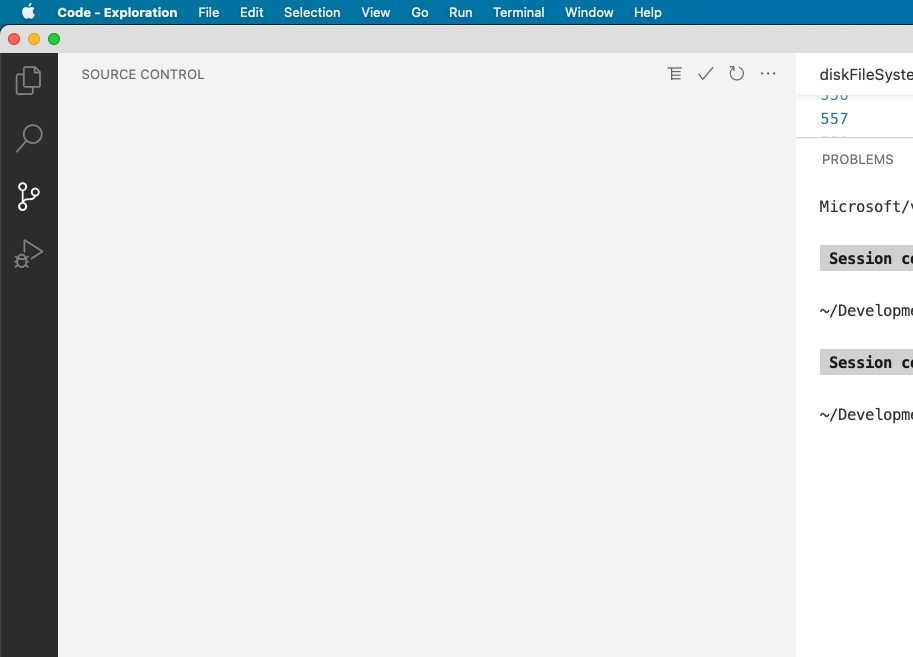The image size is (913, 657).
Task: Toggle view as tree in Source Control
Action: point(674,74)
